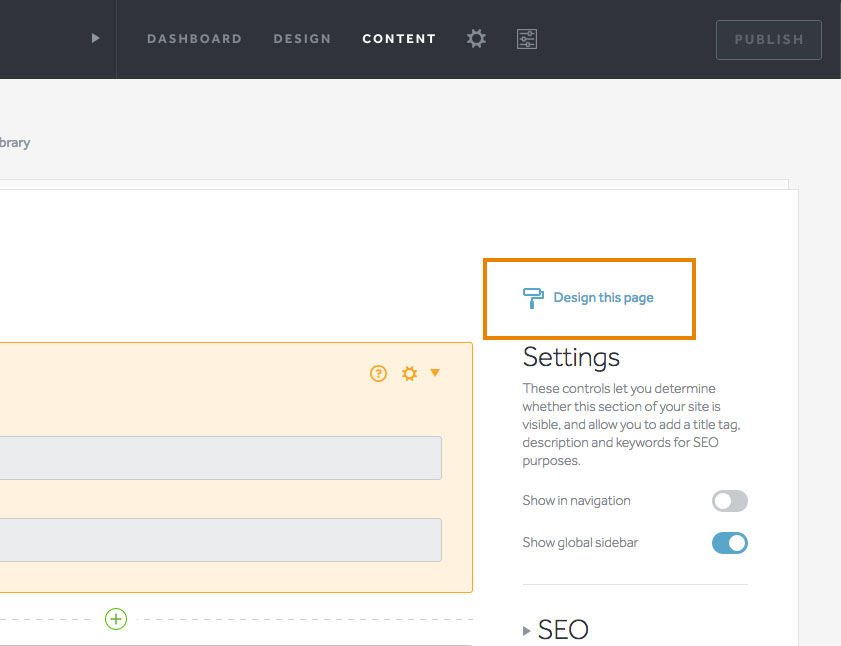
Task: Click the first gray input field
Action: click(220, 458)
